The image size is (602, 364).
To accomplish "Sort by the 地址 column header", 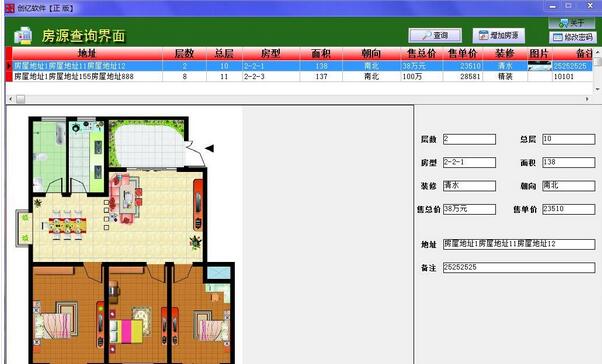I will point(87,53).
